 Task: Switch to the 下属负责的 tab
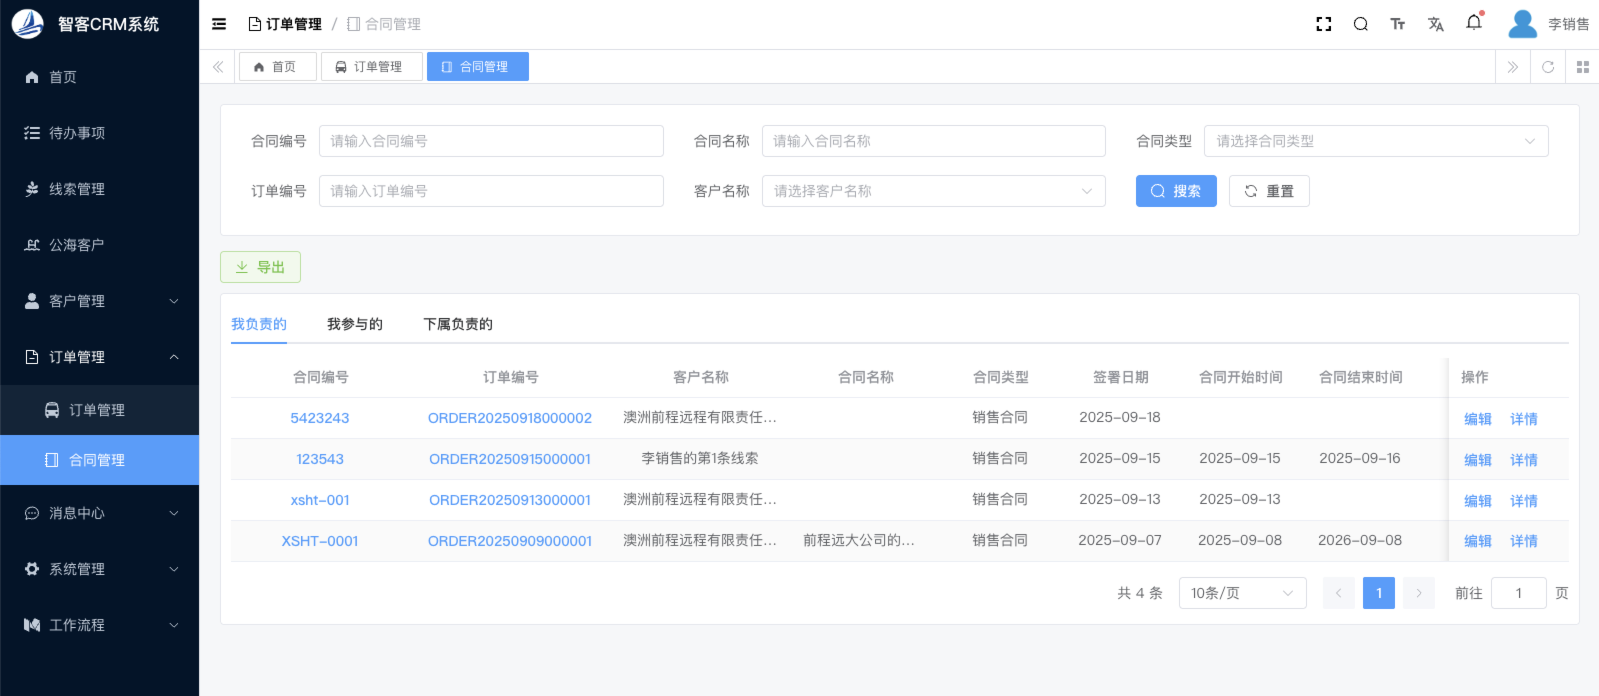coord(458,324)
